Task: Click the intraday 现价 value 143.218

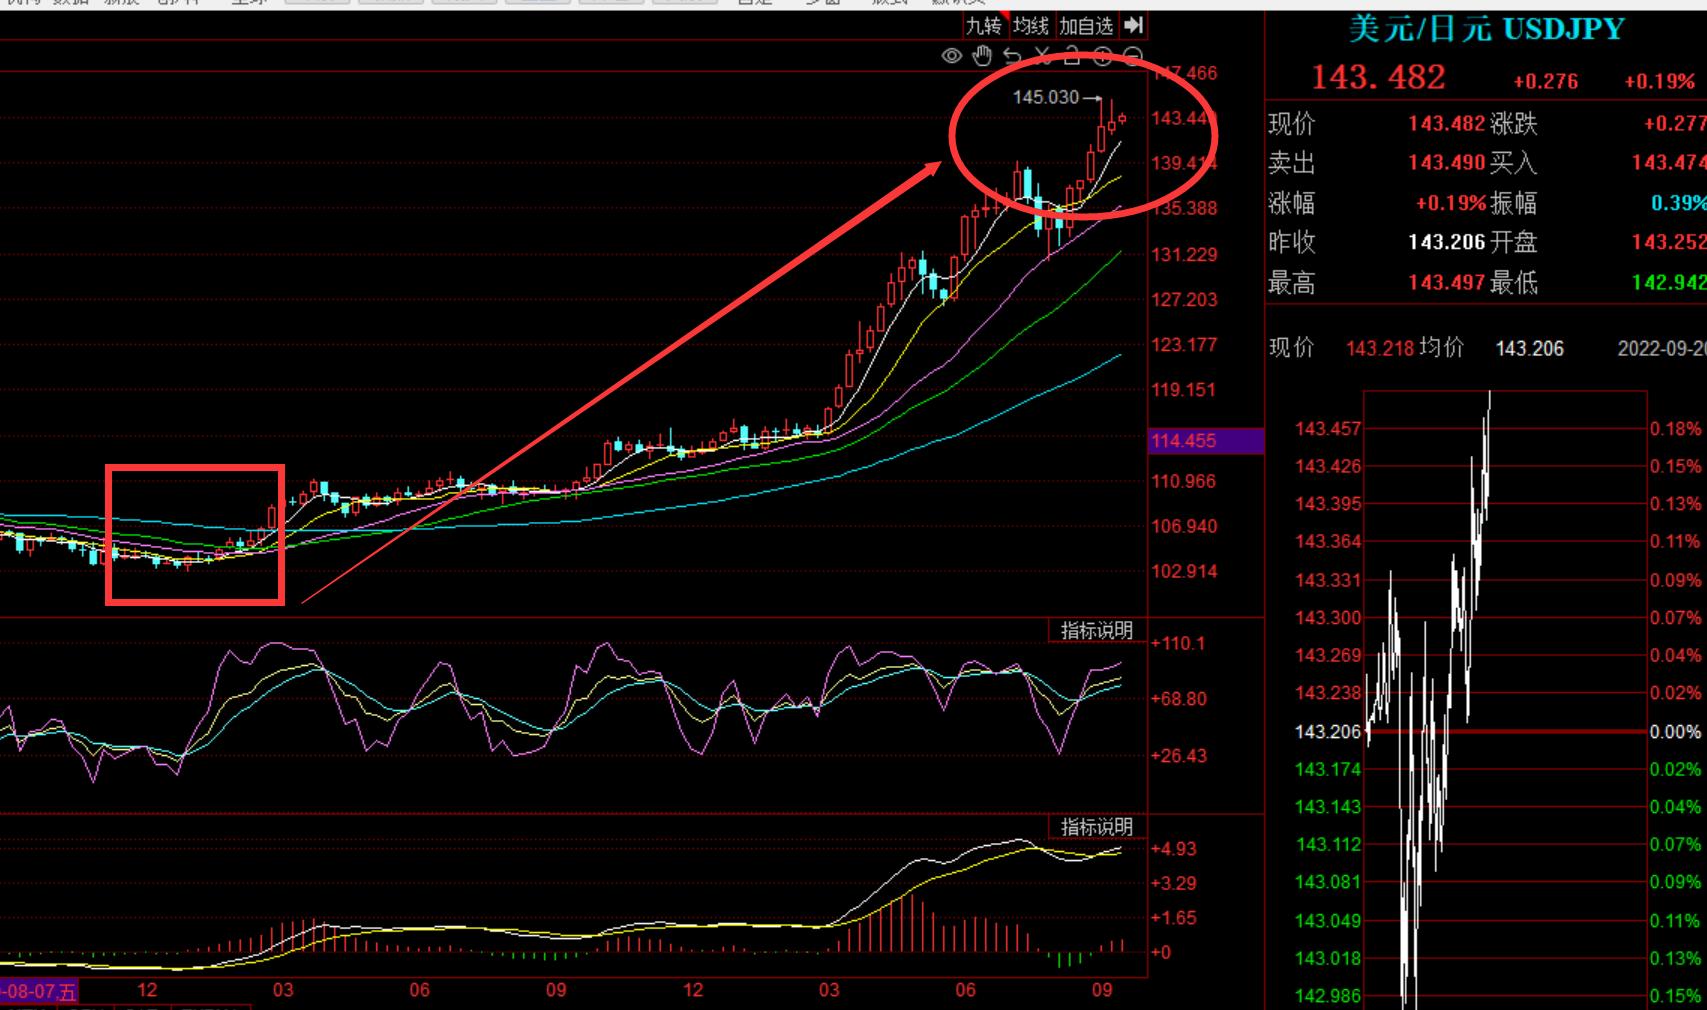Action: coord(1380,348)
